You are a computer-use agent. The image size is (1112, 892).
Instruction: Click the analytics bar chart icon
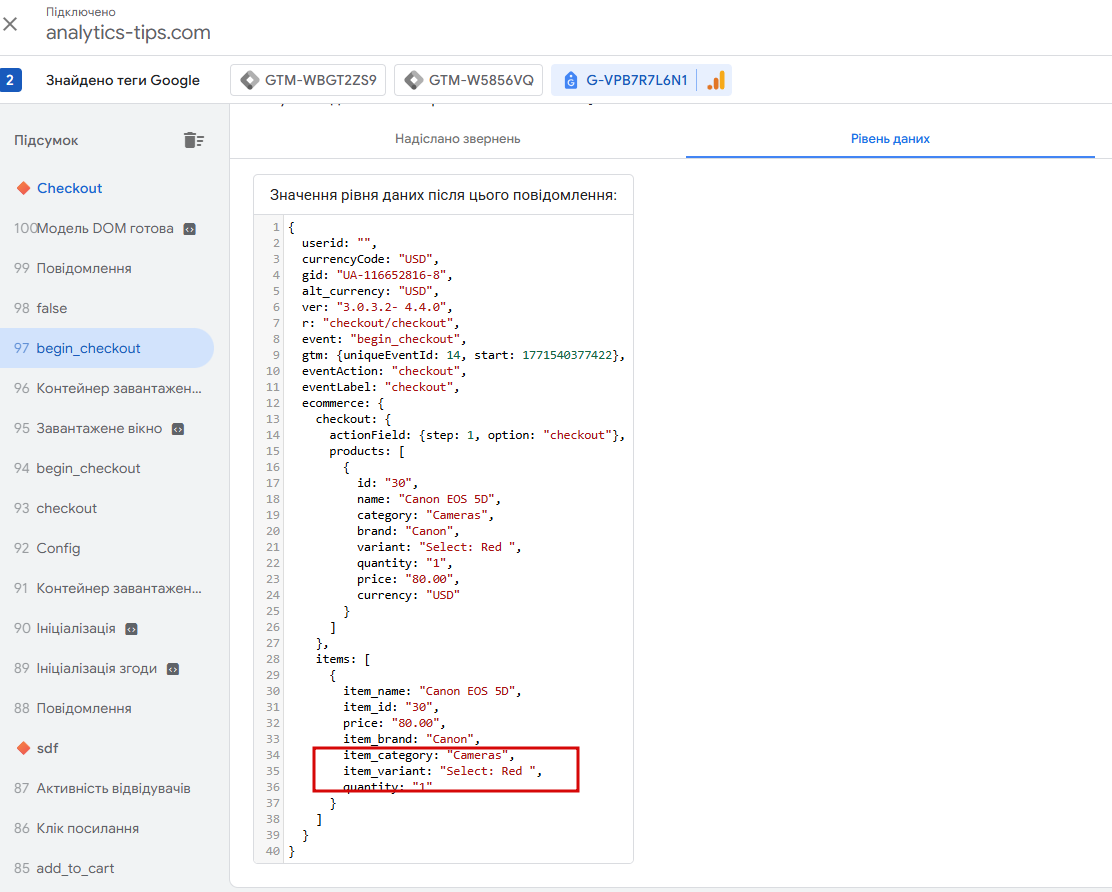point(716,80)
